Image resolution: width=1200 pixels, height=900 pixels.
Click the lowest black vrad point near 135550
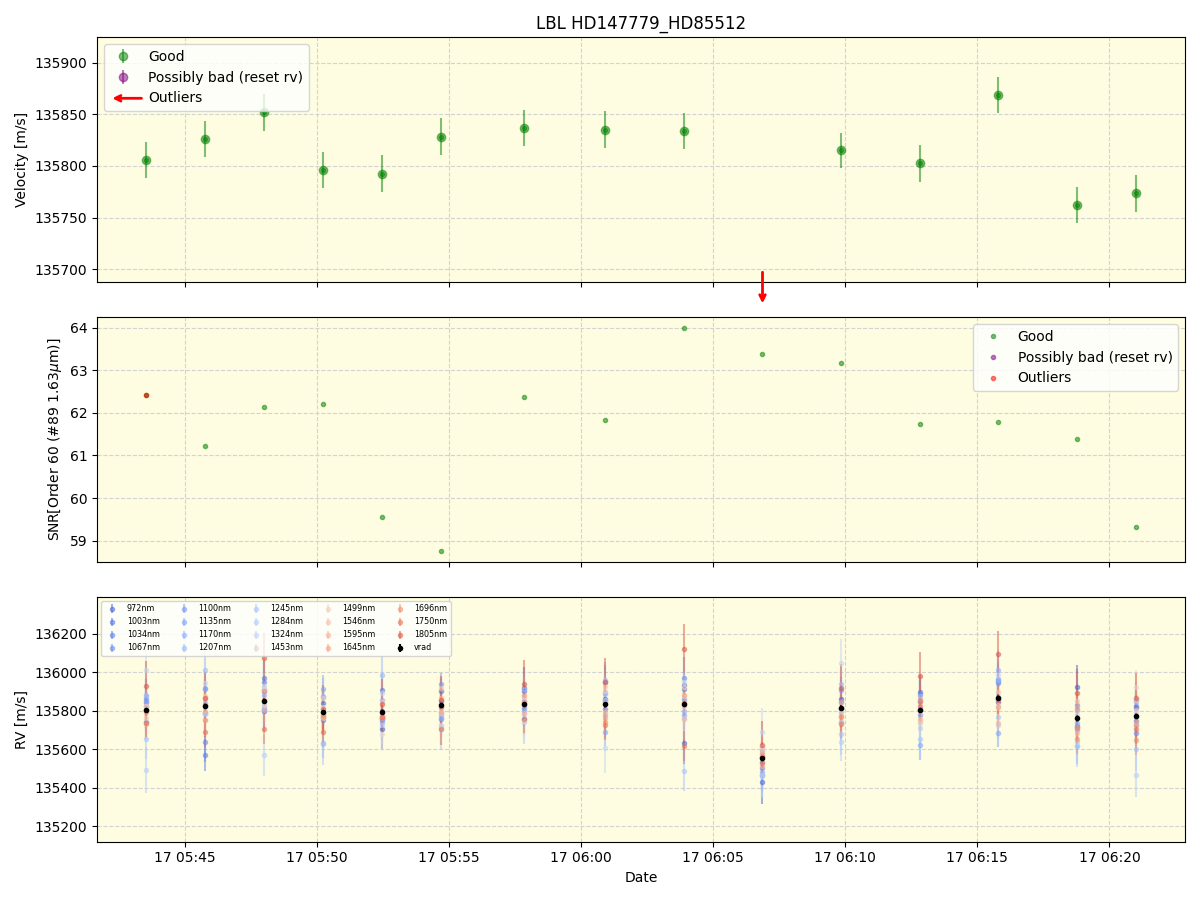coord(762,758)
